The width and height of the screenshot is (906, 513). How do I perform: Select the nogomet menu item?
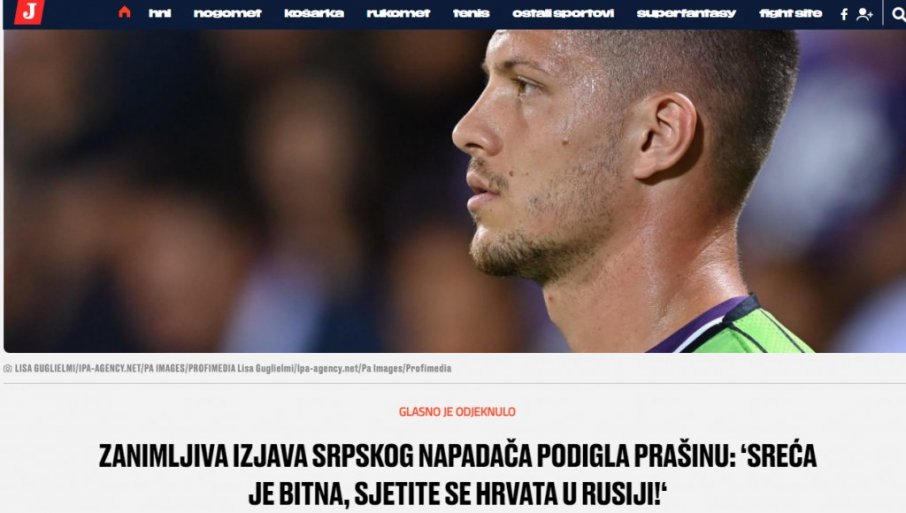[x=227, y=13]
